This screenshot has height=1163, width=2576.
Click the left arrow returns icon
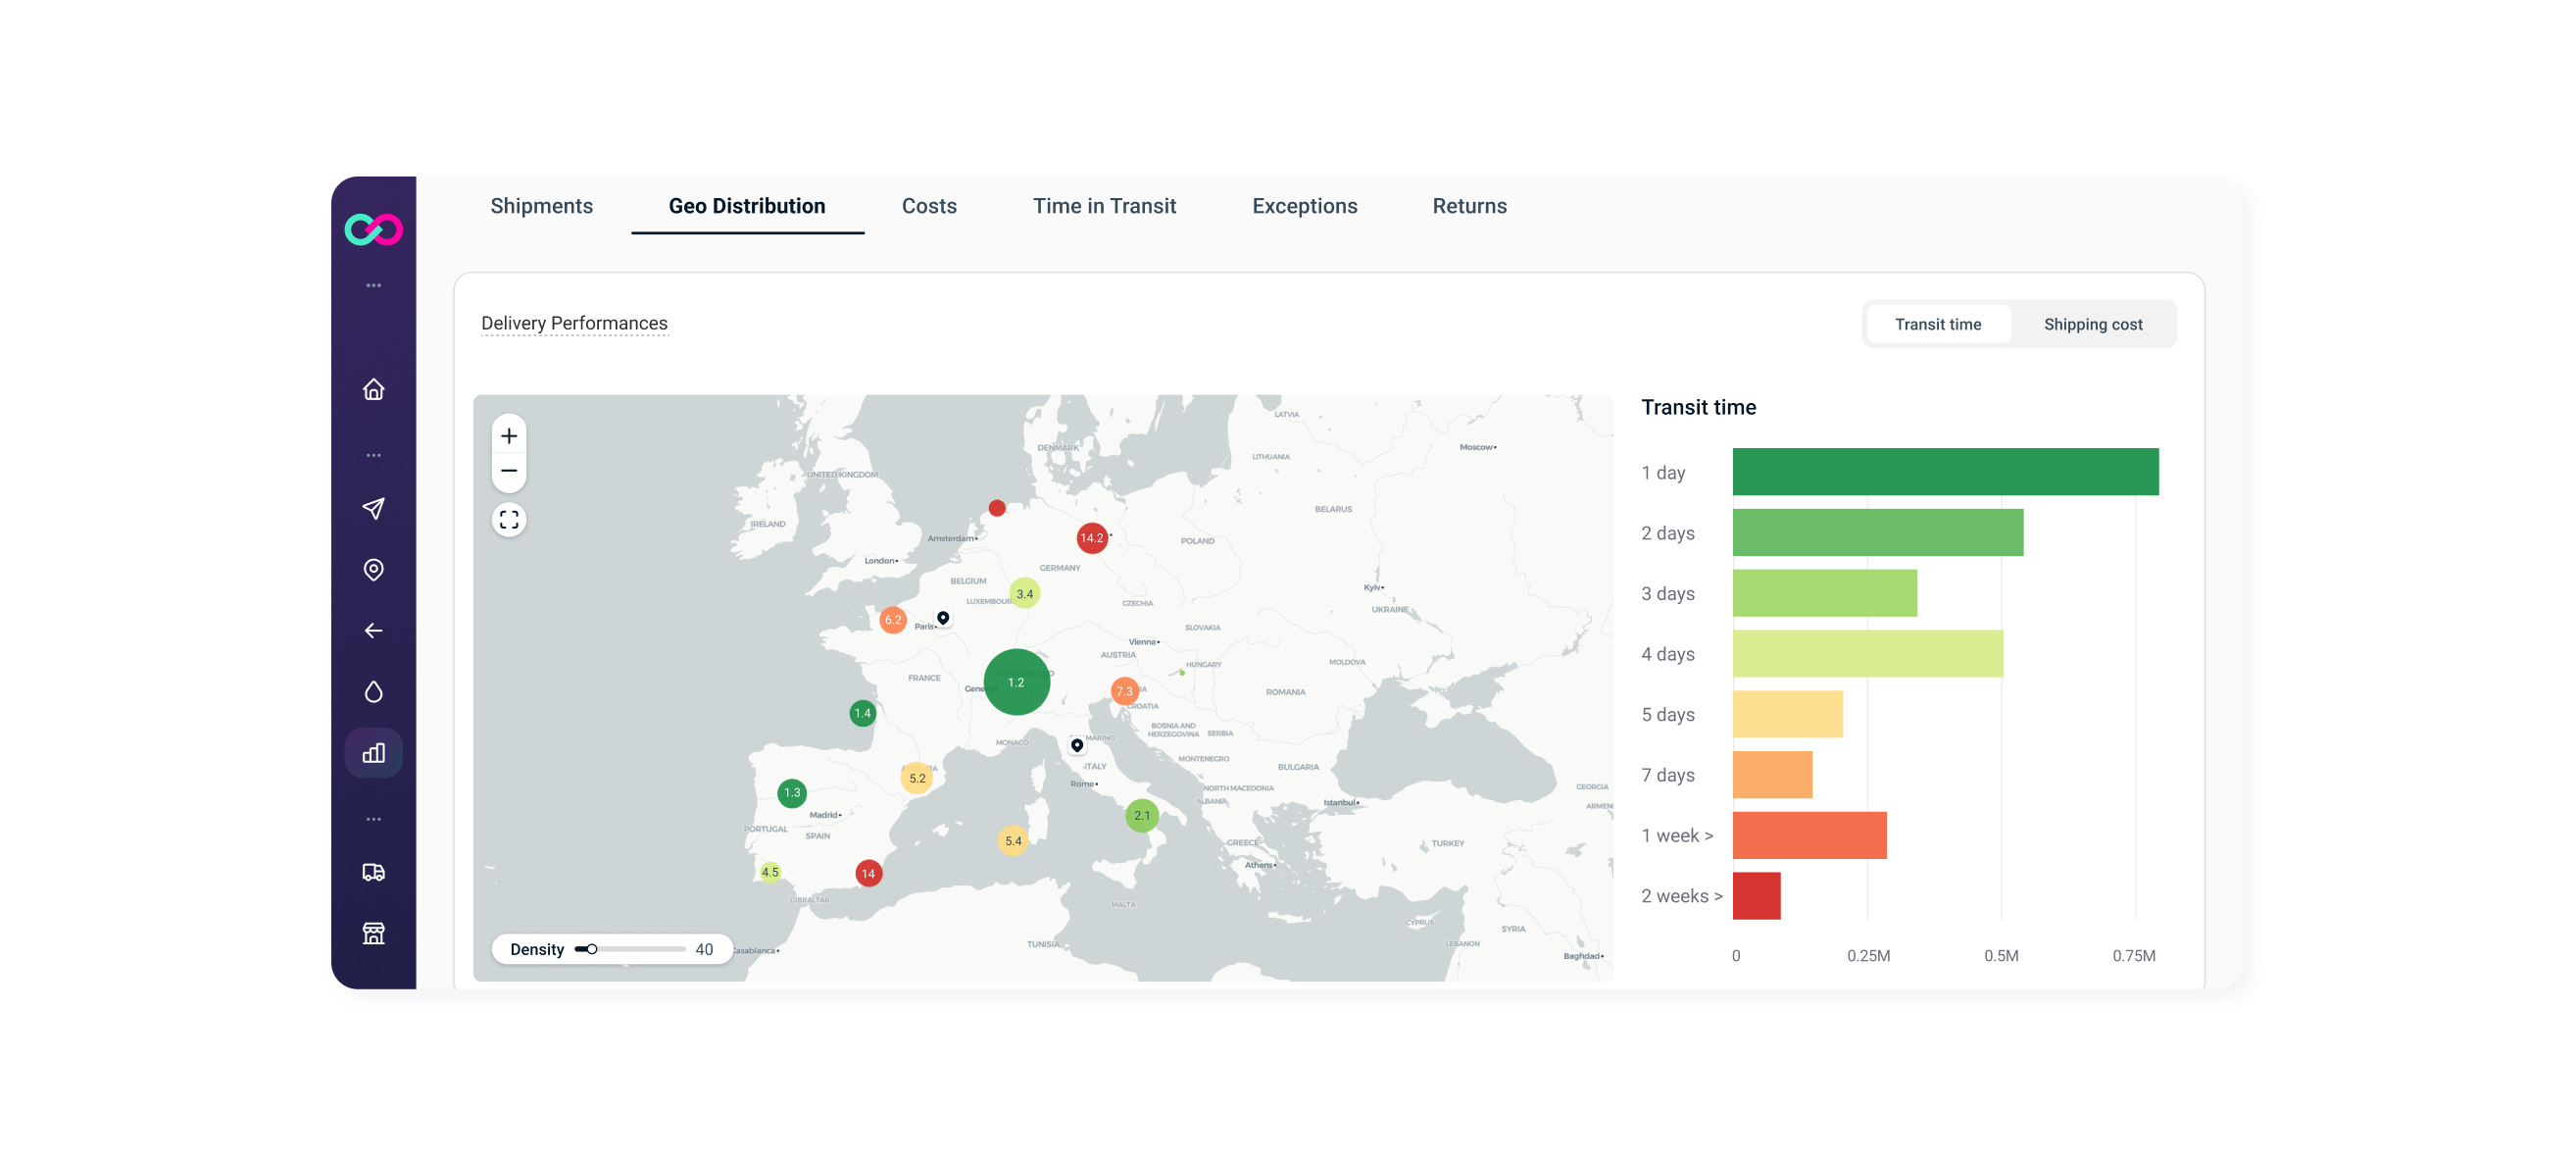(x=373, y=631)
